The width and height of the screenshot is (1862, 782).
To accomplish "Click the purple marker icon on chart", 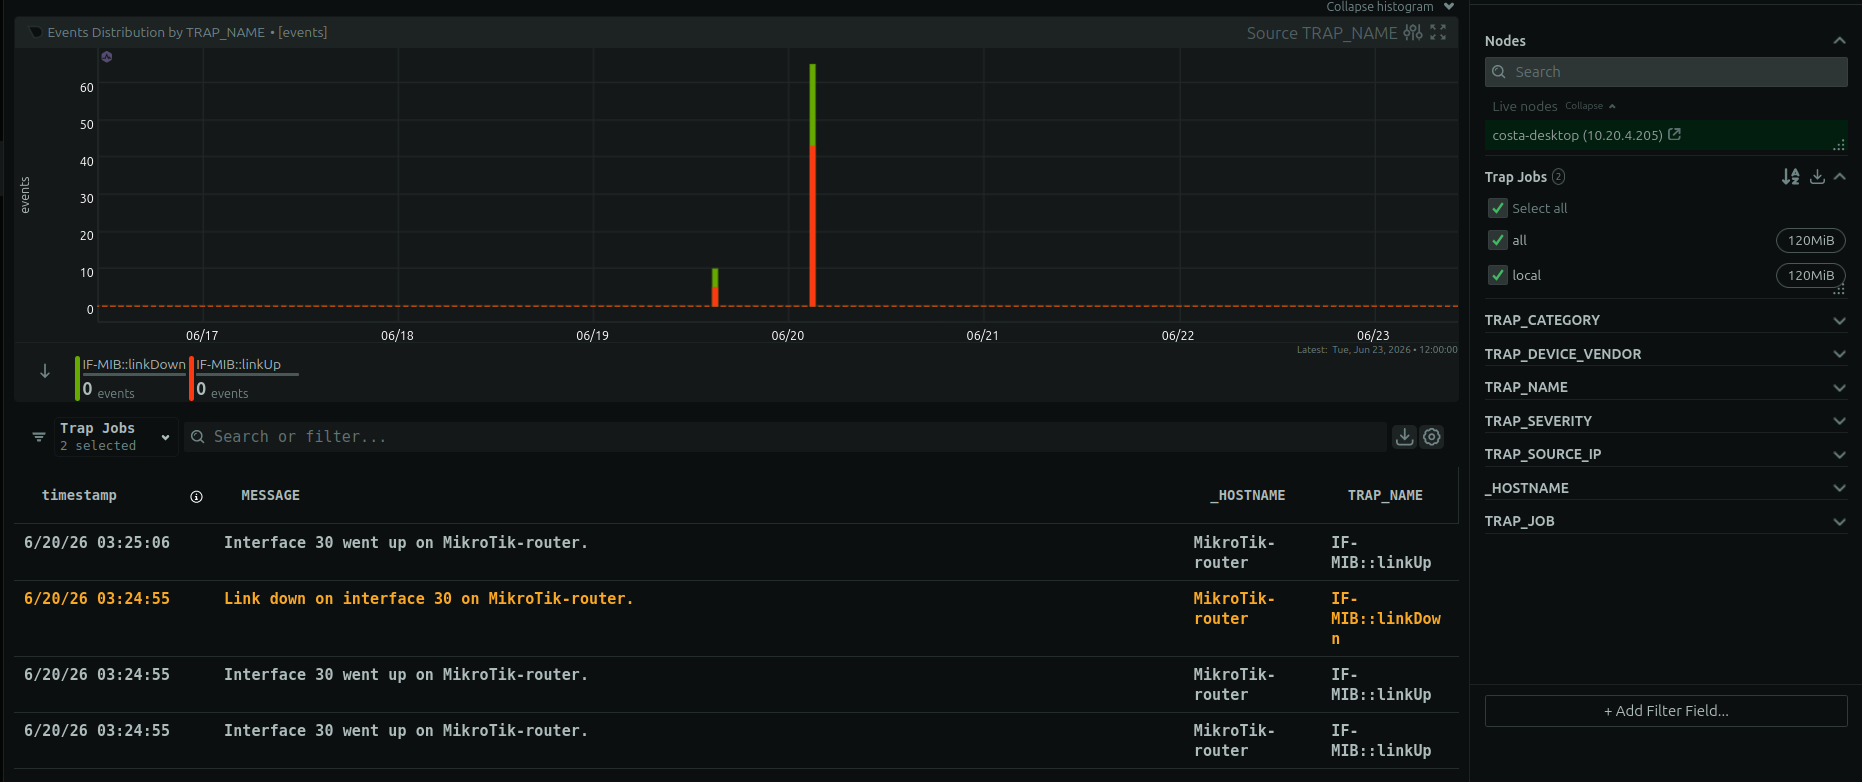I will click(x=107, y=57).
